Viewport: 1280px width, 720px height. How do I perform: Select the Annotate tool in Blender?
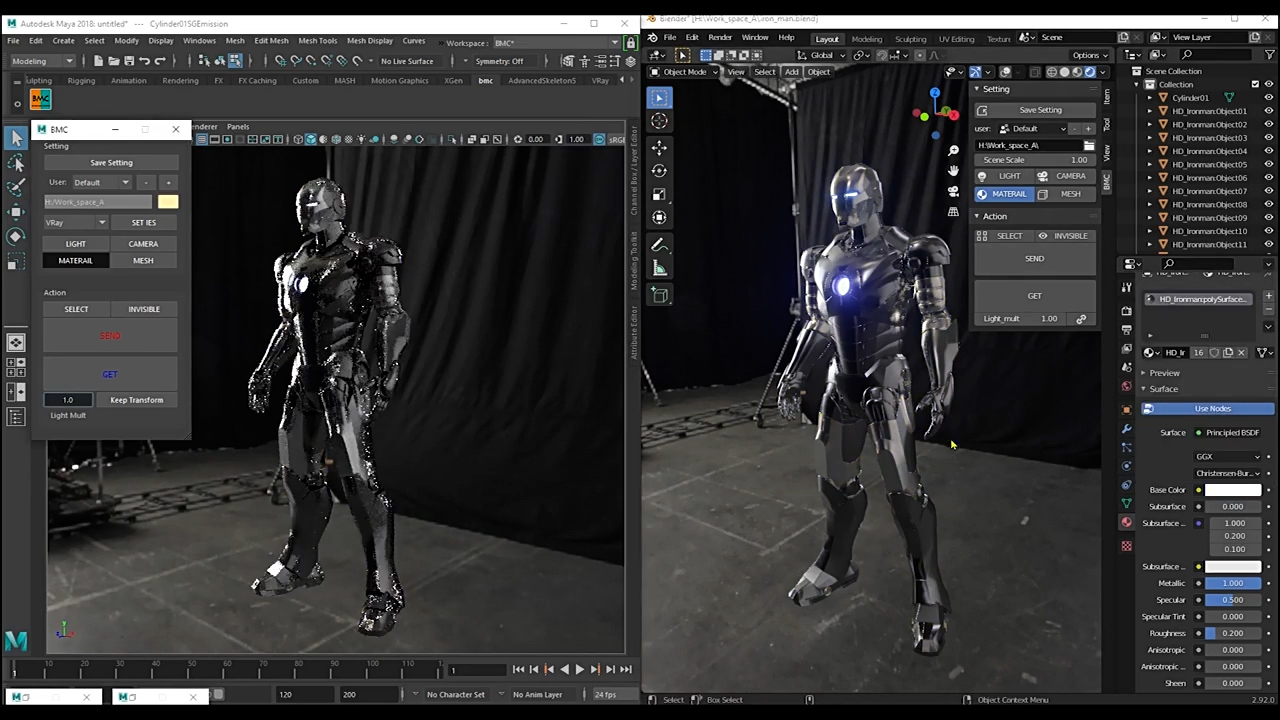659,245
